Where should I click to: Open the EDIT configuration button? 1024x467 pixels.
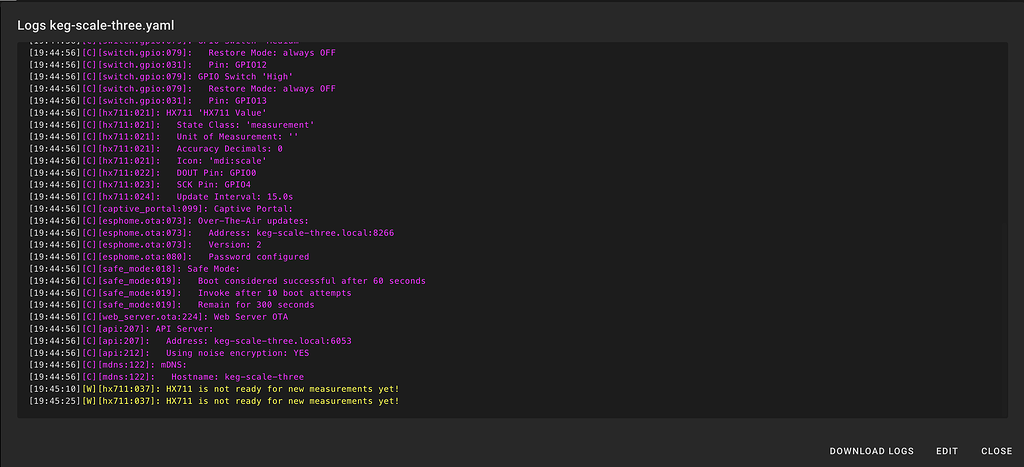pyautogui.click(x=946, y=451)
